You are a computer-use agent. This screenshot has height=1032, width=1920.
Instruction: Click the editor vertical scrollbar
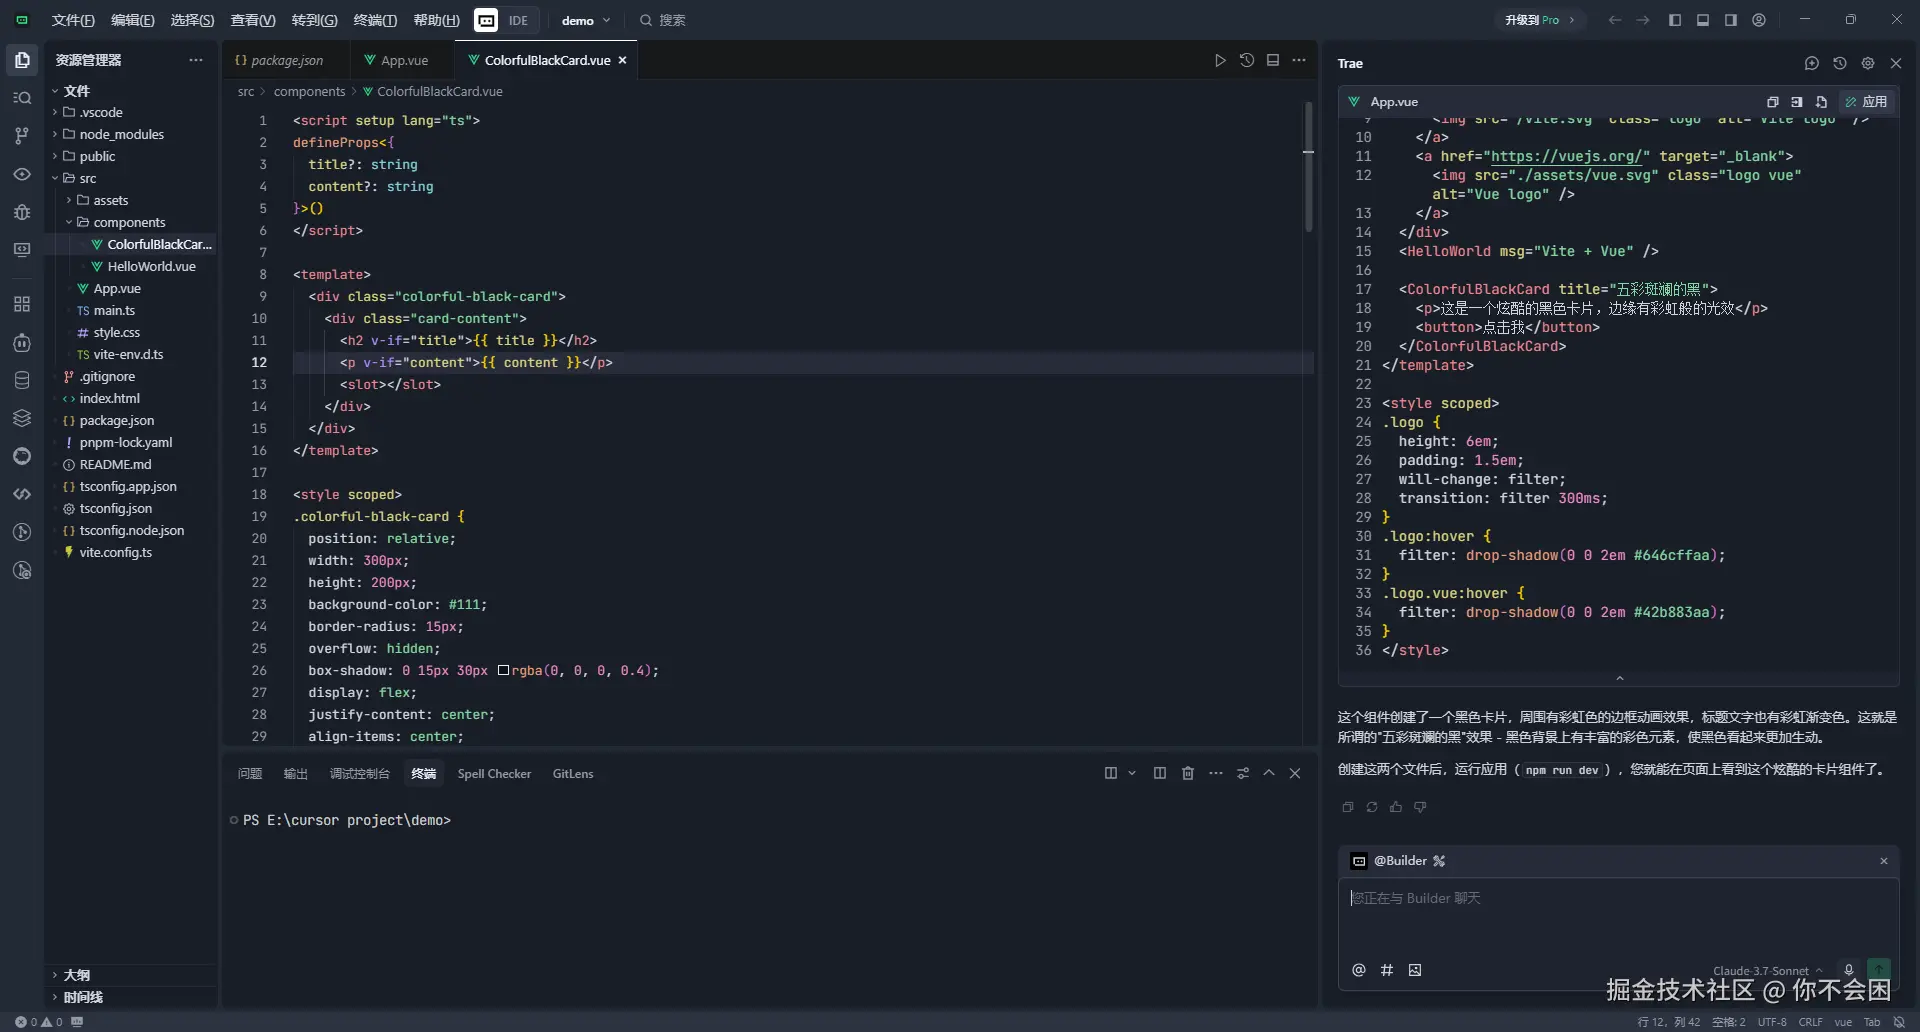coord(1308,167)
